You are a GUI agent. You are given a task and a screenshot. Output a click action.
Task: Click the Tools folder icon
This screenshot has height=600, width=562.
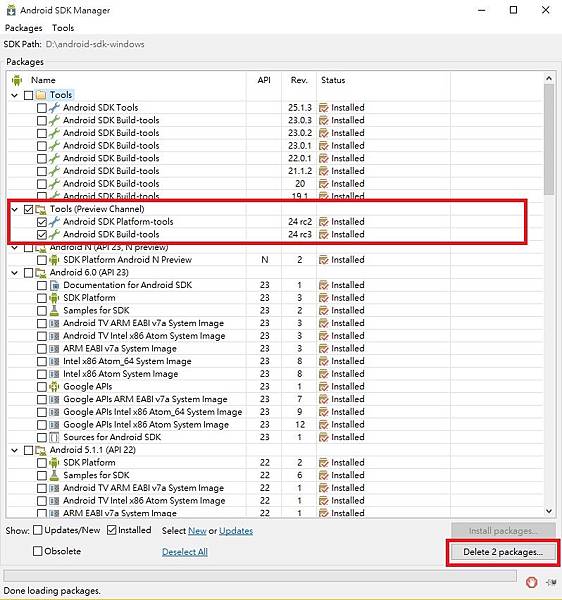(x=41, y=95)
